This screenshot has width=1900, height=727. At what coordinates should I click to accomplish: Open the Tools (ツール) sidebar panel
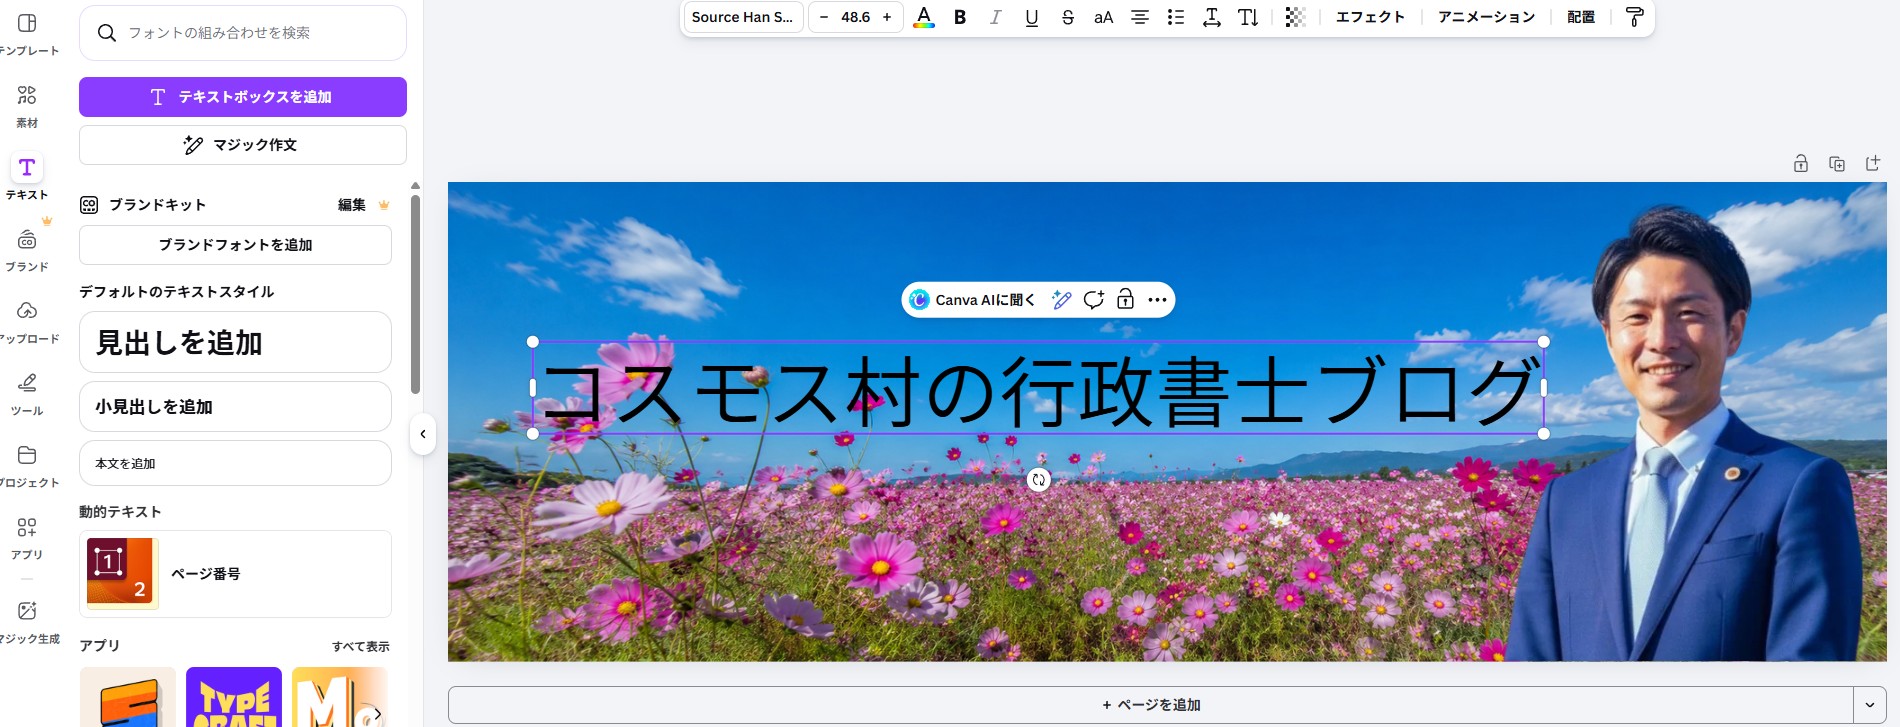click(27, 394)
